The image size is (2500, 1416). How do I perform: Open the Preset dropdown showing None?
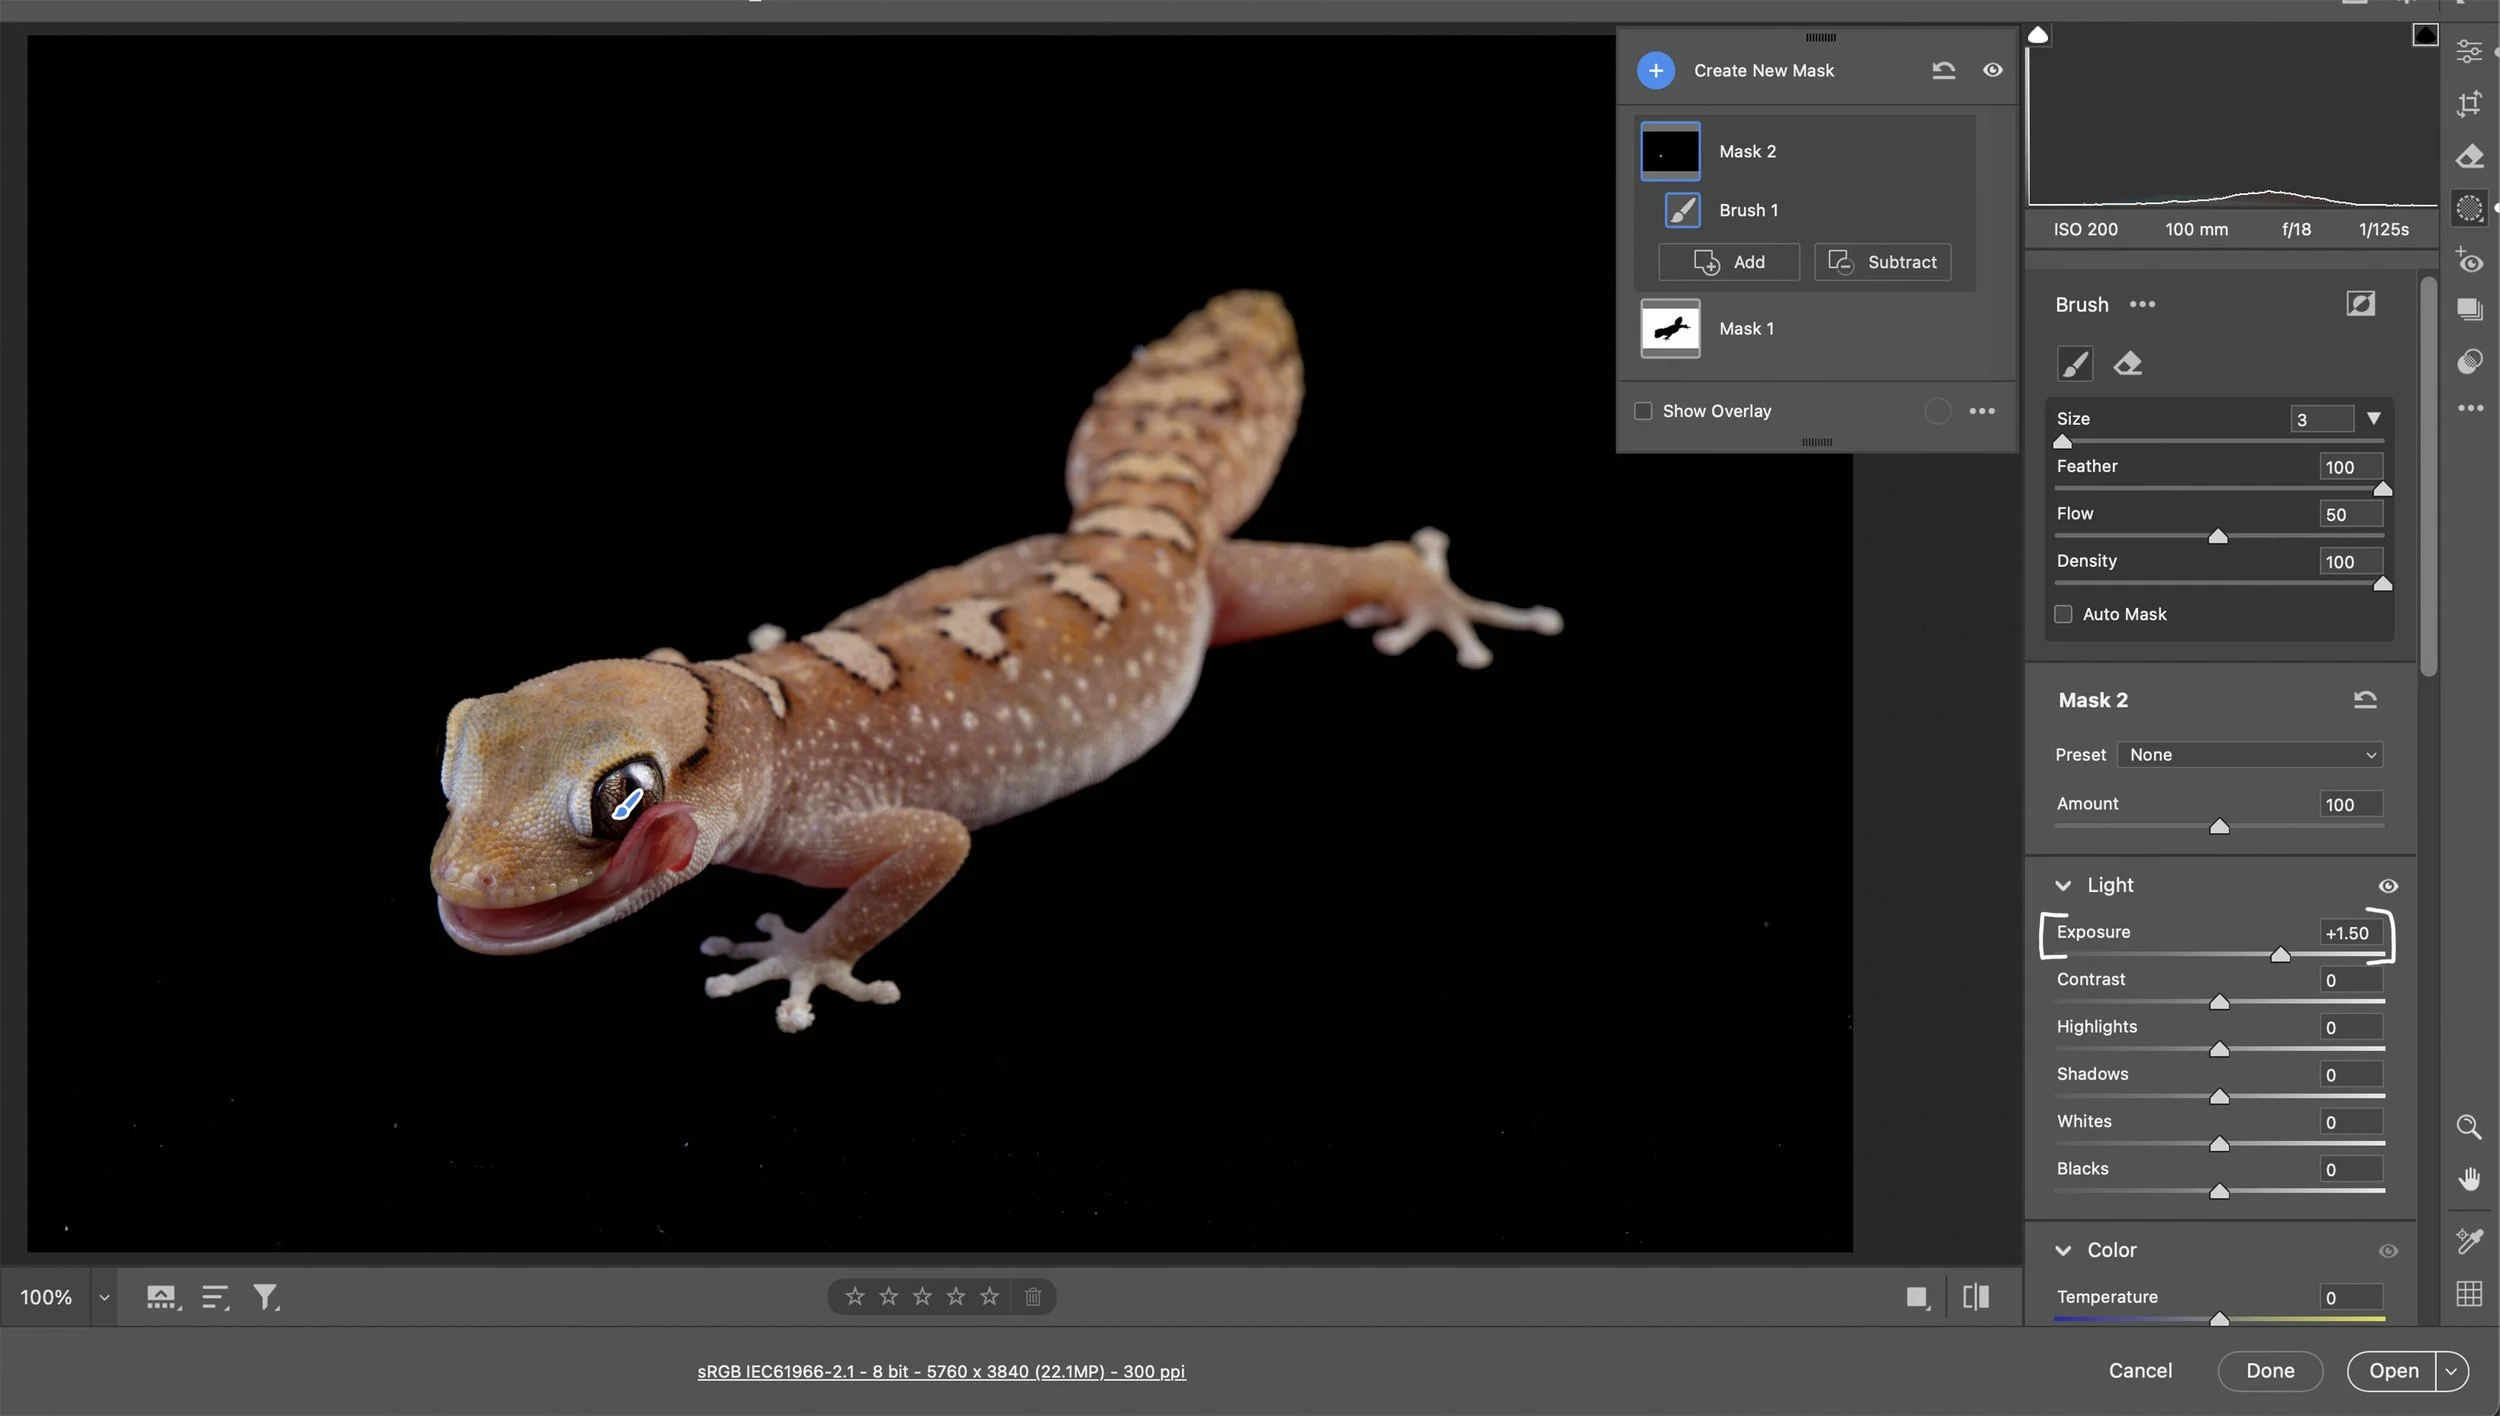click(2250, 754)
